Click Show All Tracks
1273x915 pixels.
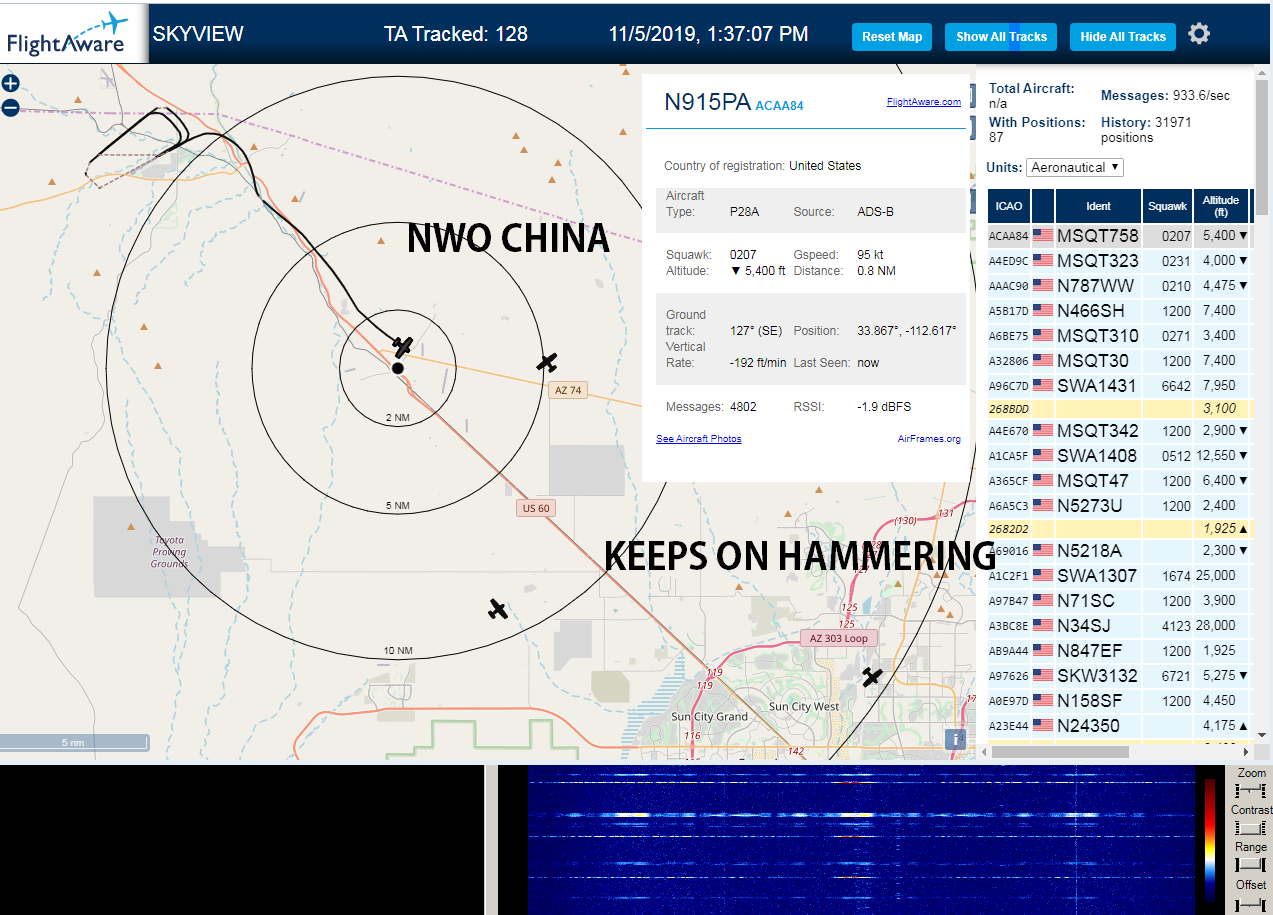tap(1001, 37)
